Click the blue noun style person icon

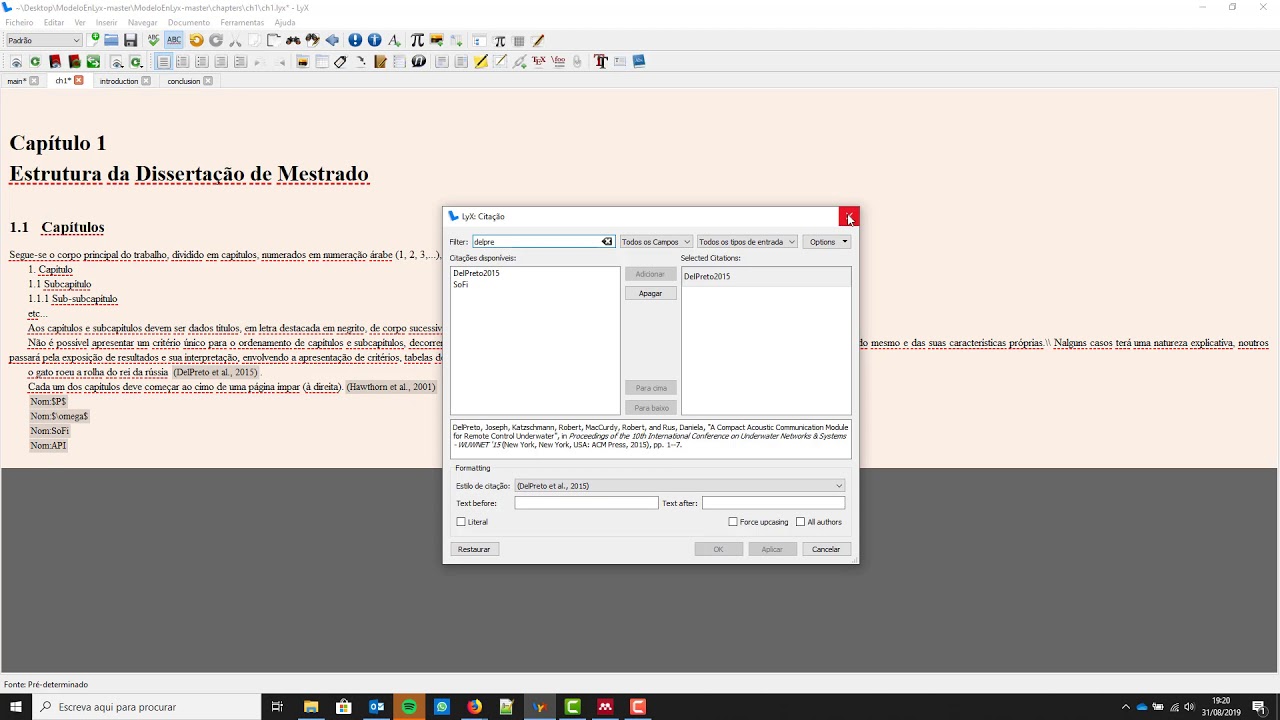tap(374, 40)
